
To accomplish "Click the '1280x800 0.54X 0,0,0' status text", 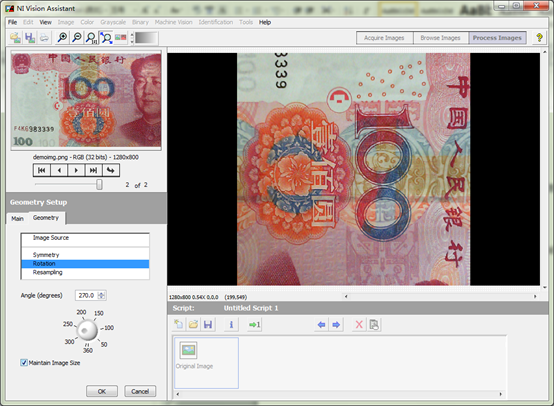I will pyautogui.click(x=194, y=297).
